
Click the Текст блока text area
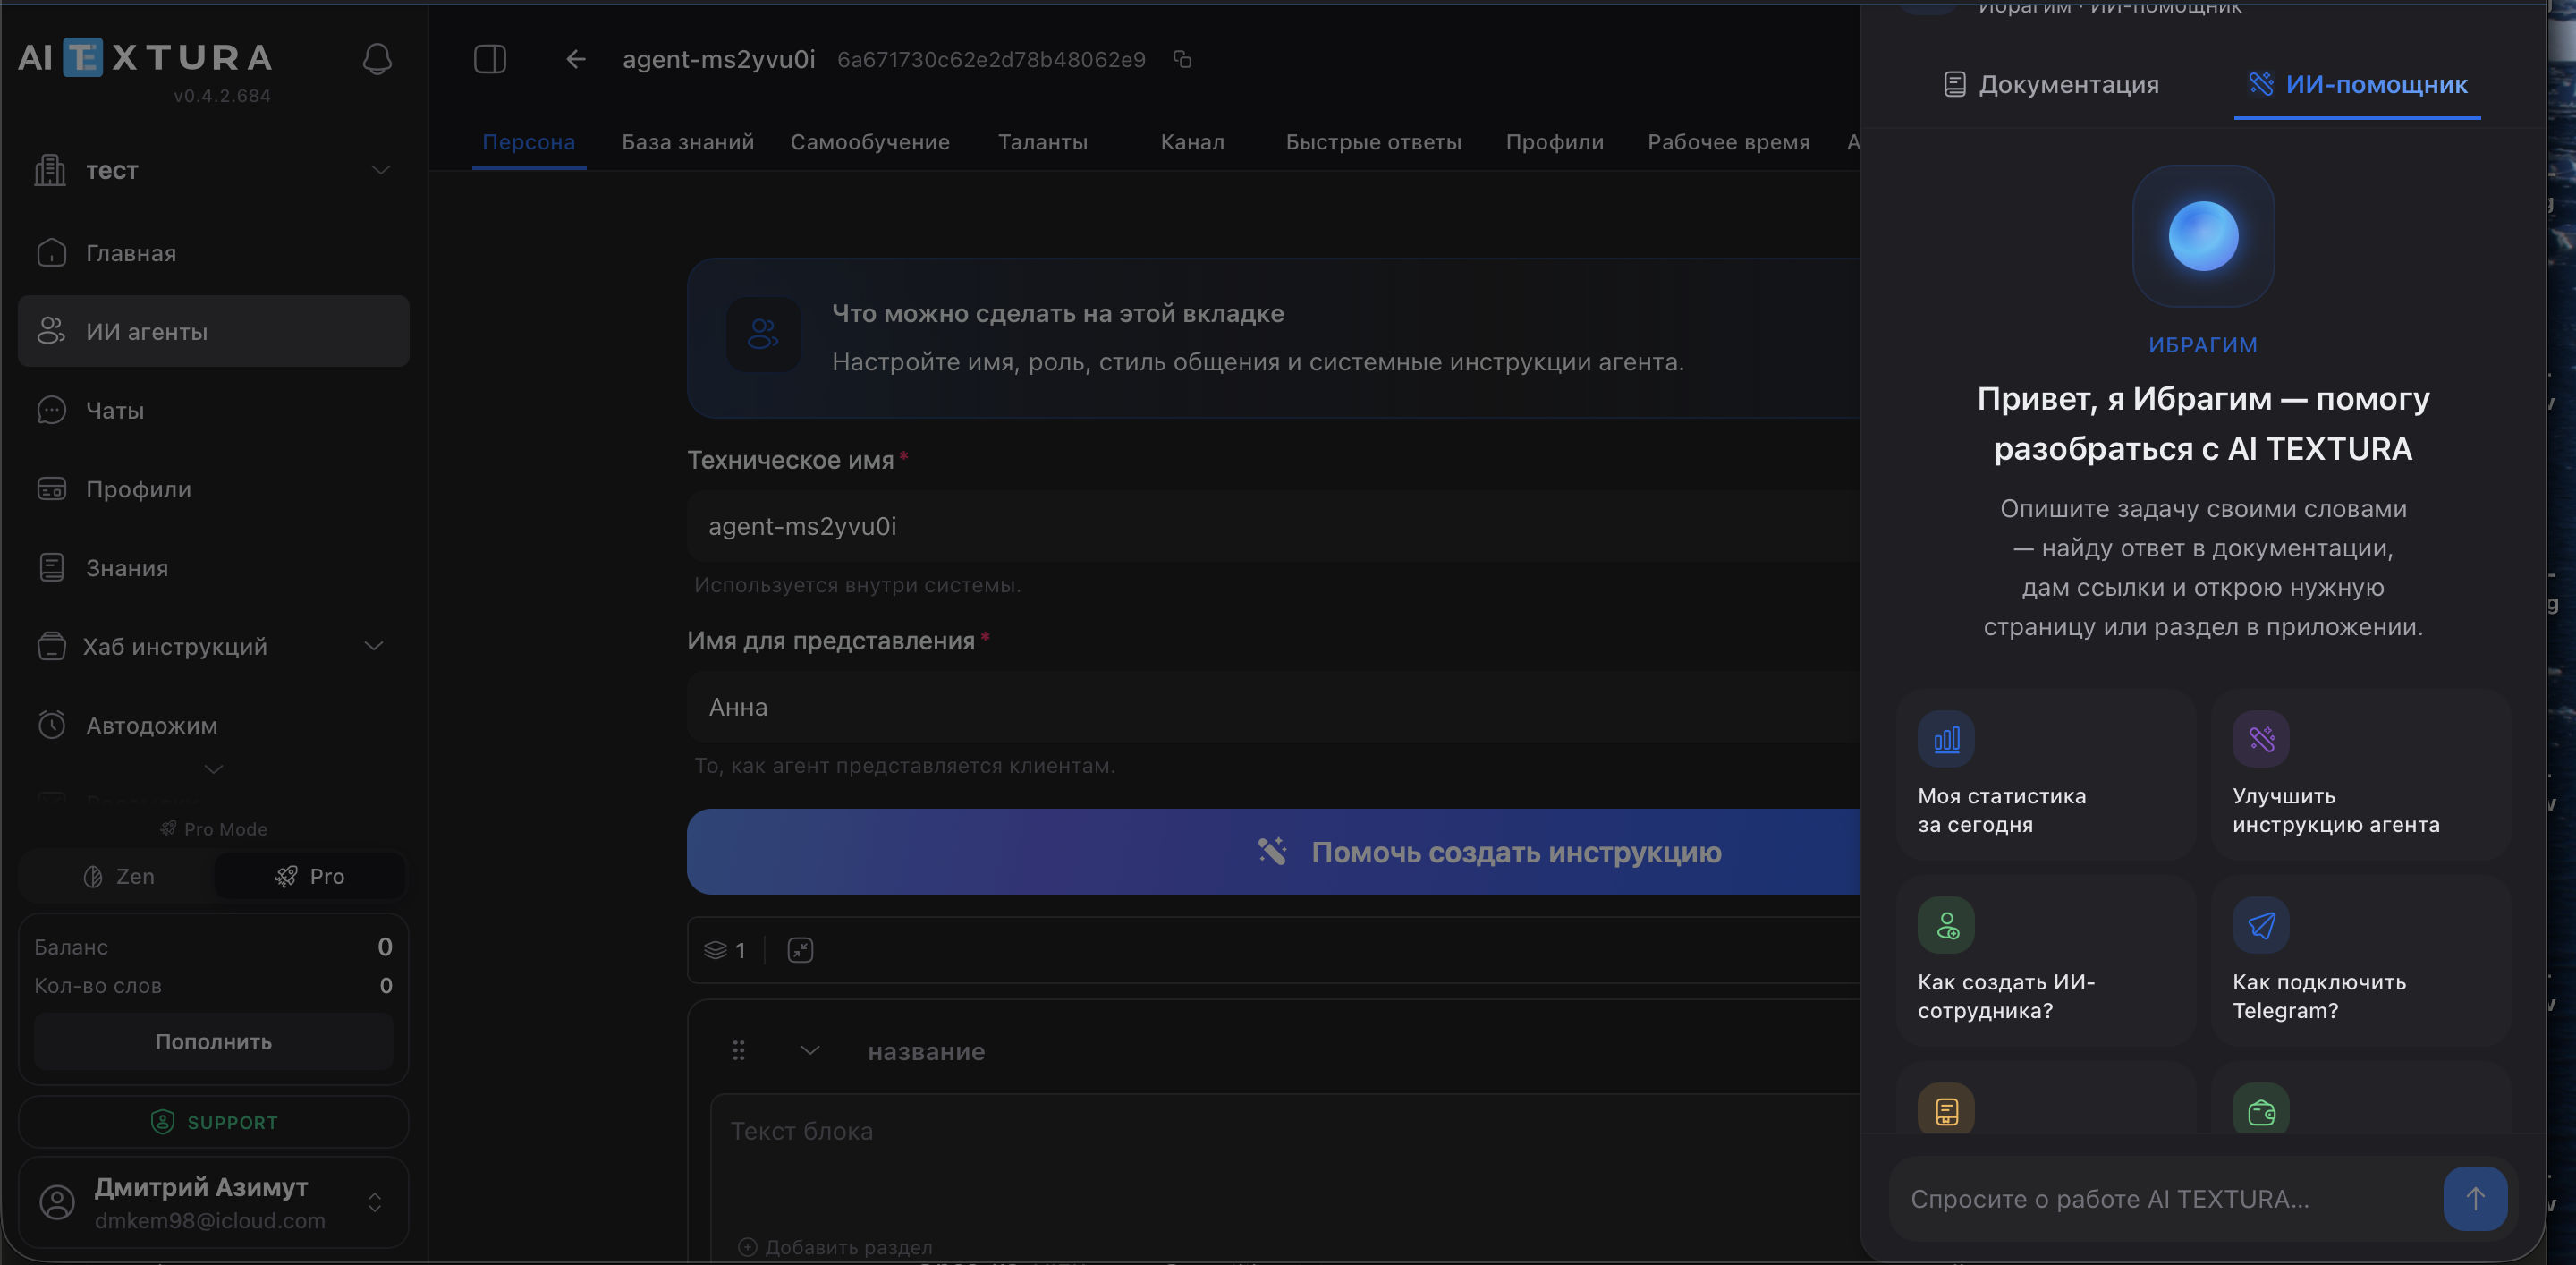[1285, 1164]
